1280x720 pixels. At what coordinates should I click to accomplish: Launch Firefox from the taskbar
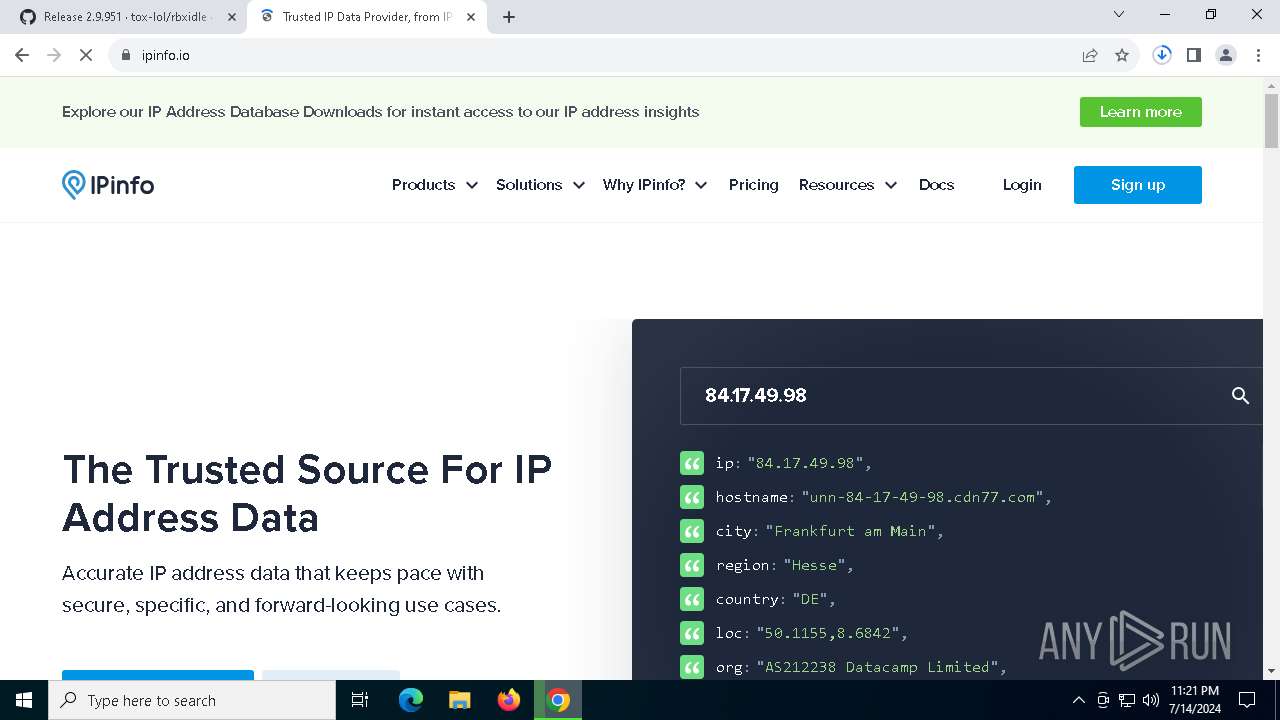(509, 700)
